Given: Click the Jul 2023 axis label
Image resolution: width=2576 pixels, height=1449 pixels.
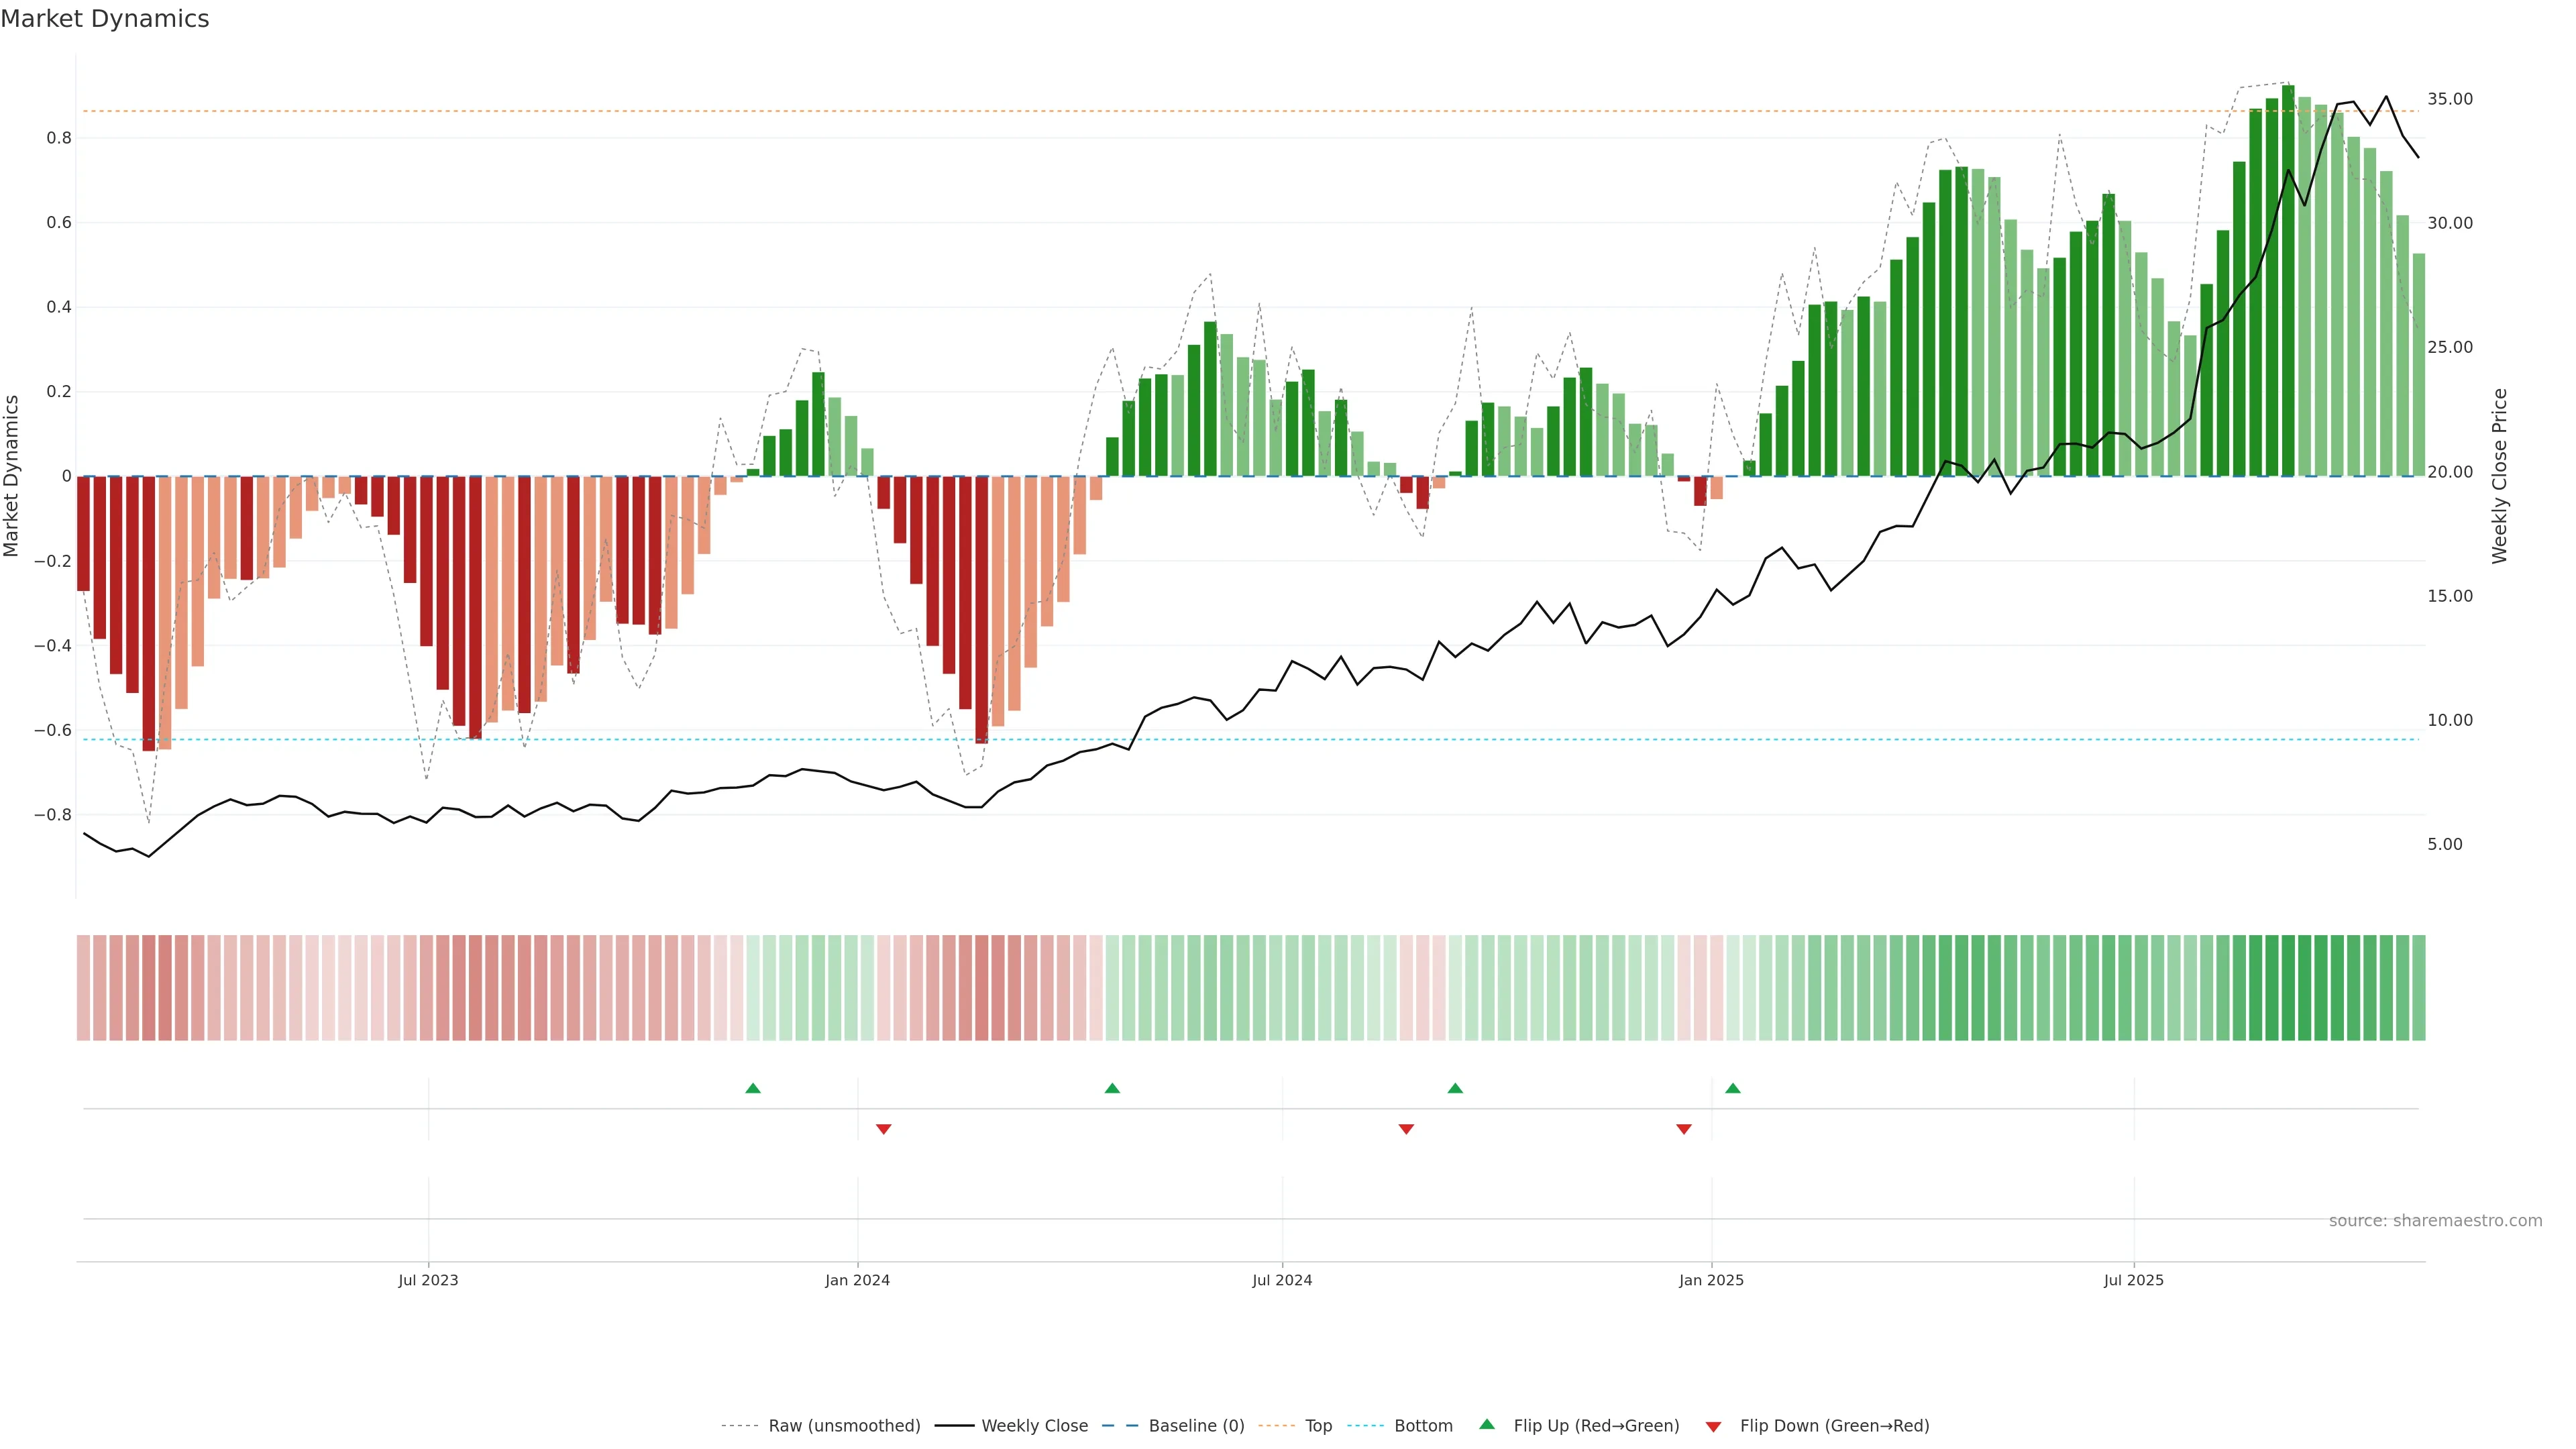Looking at the screenshot, I should coord(428,1280).
